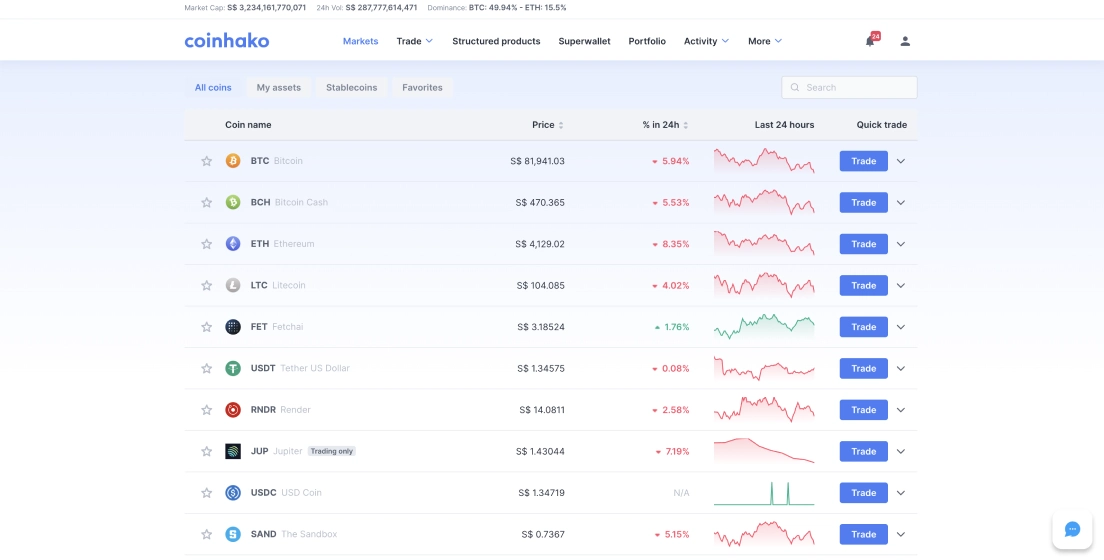Click the Bitcoin Cash coin icon

[x=233, y=202]
